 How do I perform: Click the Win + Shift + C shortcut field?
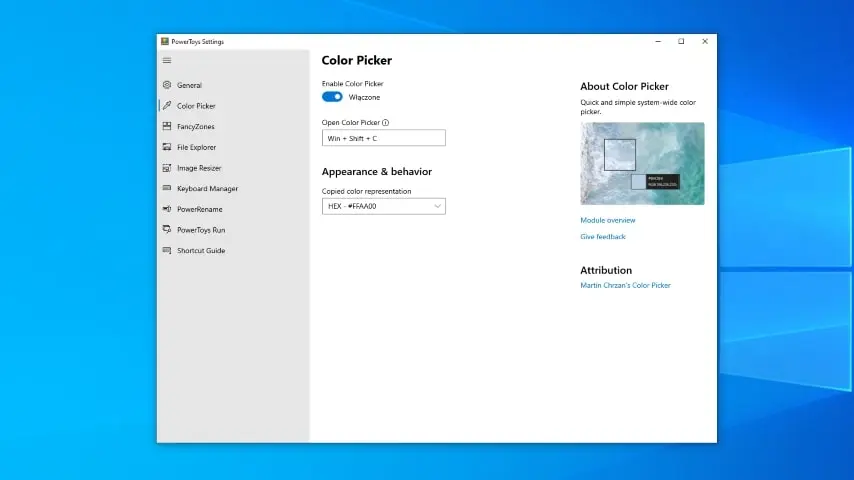click(383, 138)
